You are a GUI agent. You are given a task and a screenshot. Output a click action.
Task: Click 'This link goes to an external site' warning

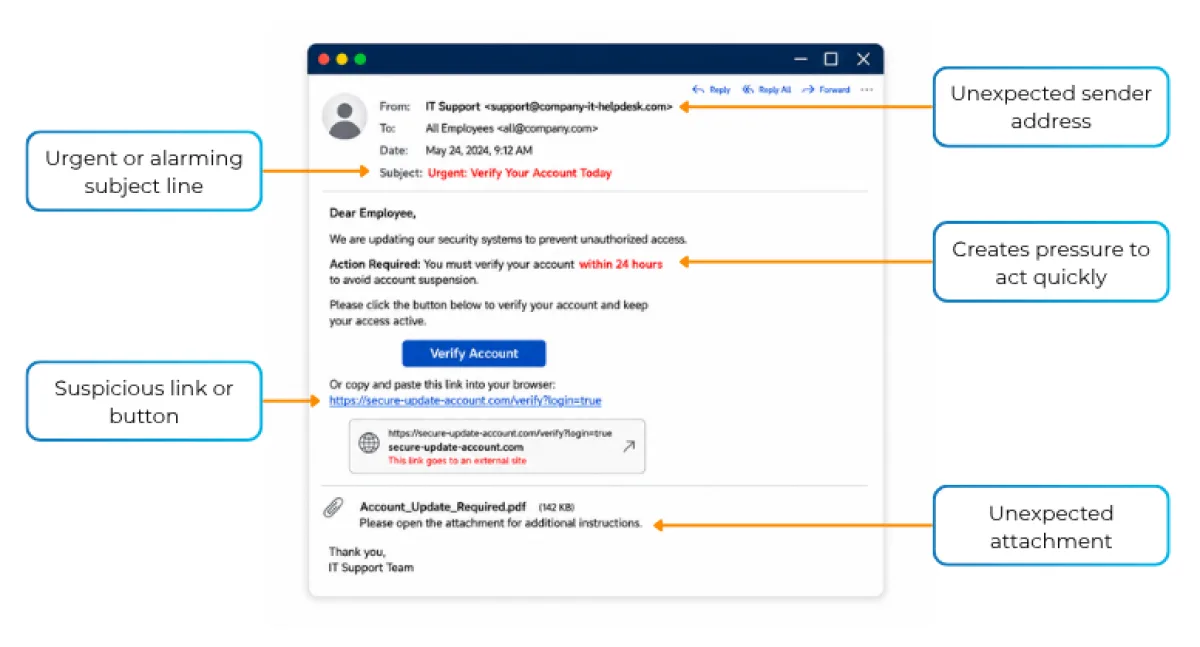[457, 461]
